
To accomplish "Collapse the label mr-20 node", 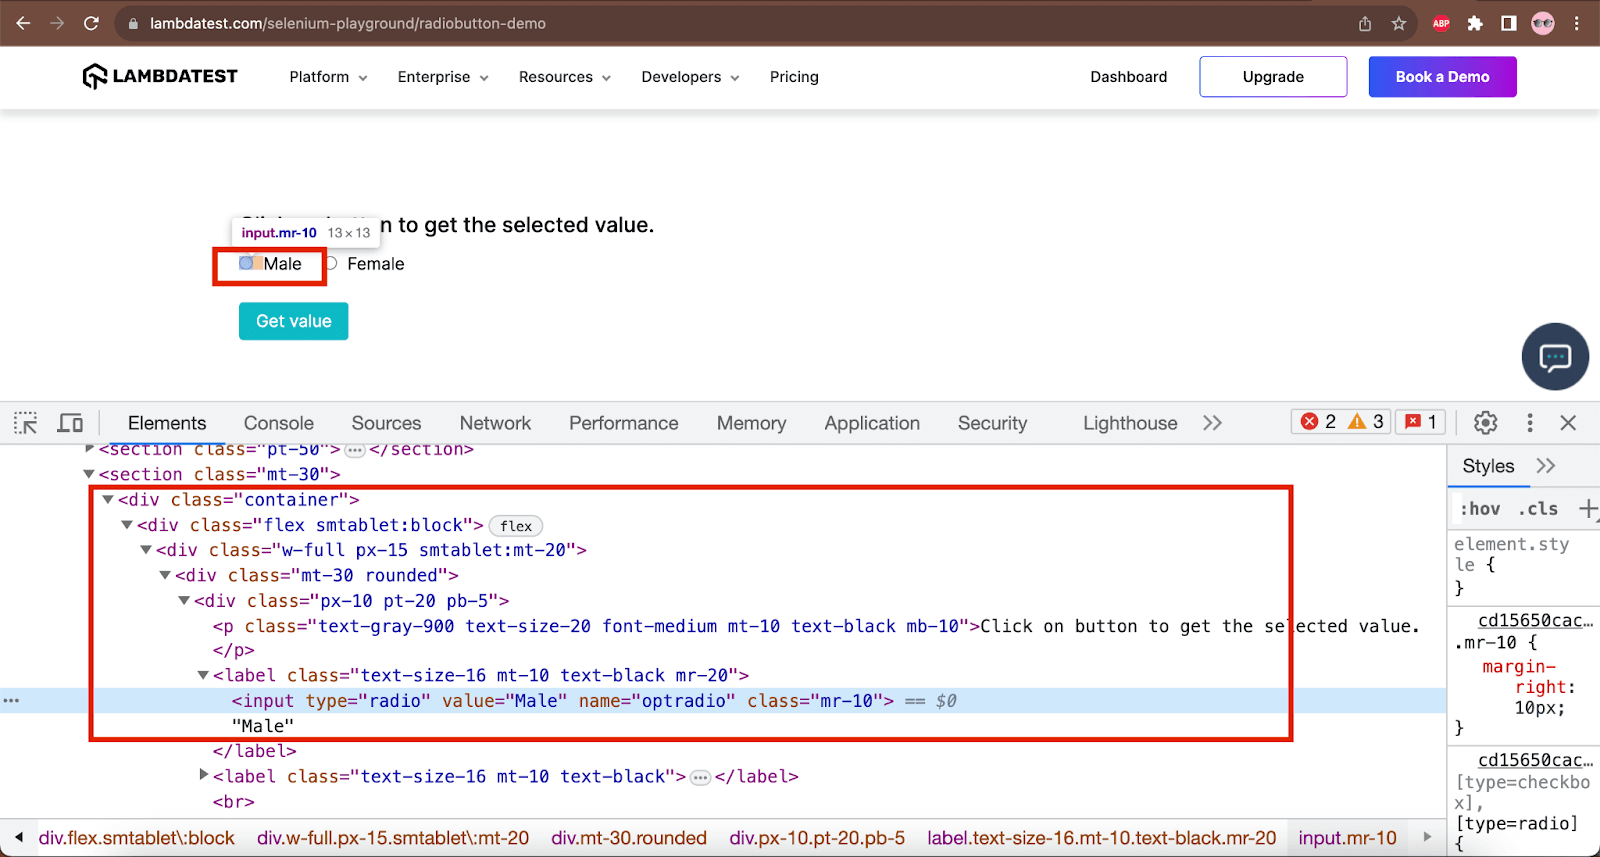I will click(x=203, y=676).
